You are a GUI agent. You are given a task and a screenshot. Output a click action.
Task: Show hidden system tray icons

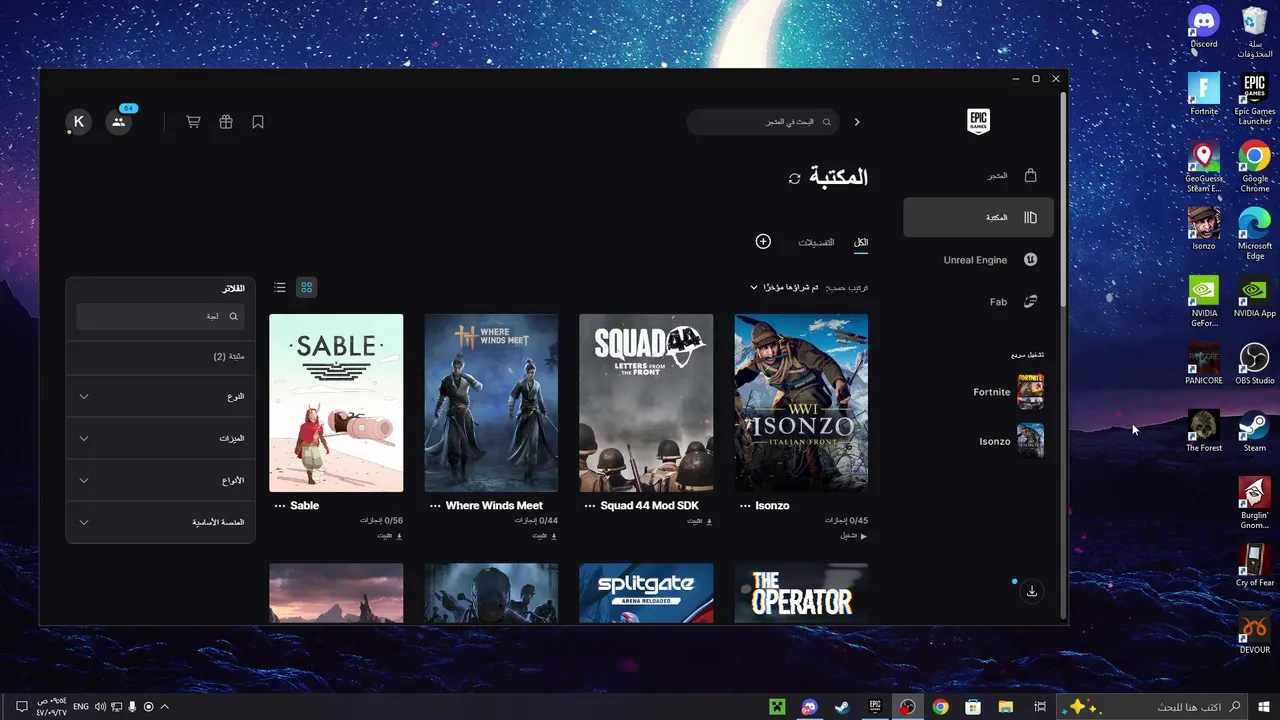point(164,707)
